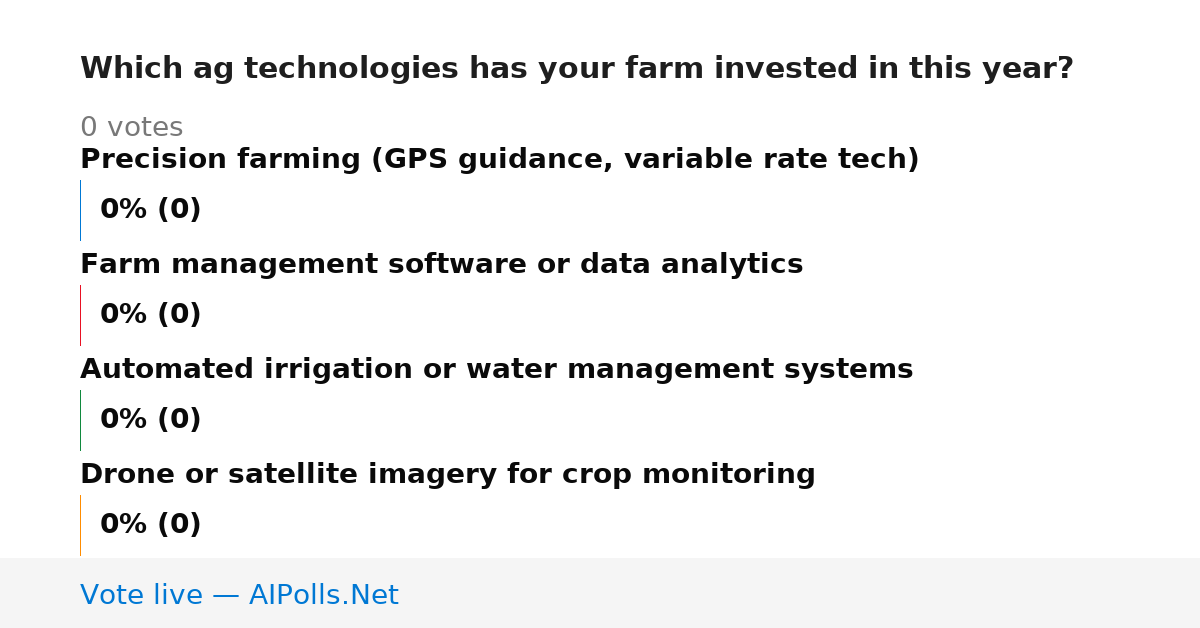Pick Automated irrigation or water management systems
The height and width of the screenshot is (628, 1200).
(x=496, y=370)
